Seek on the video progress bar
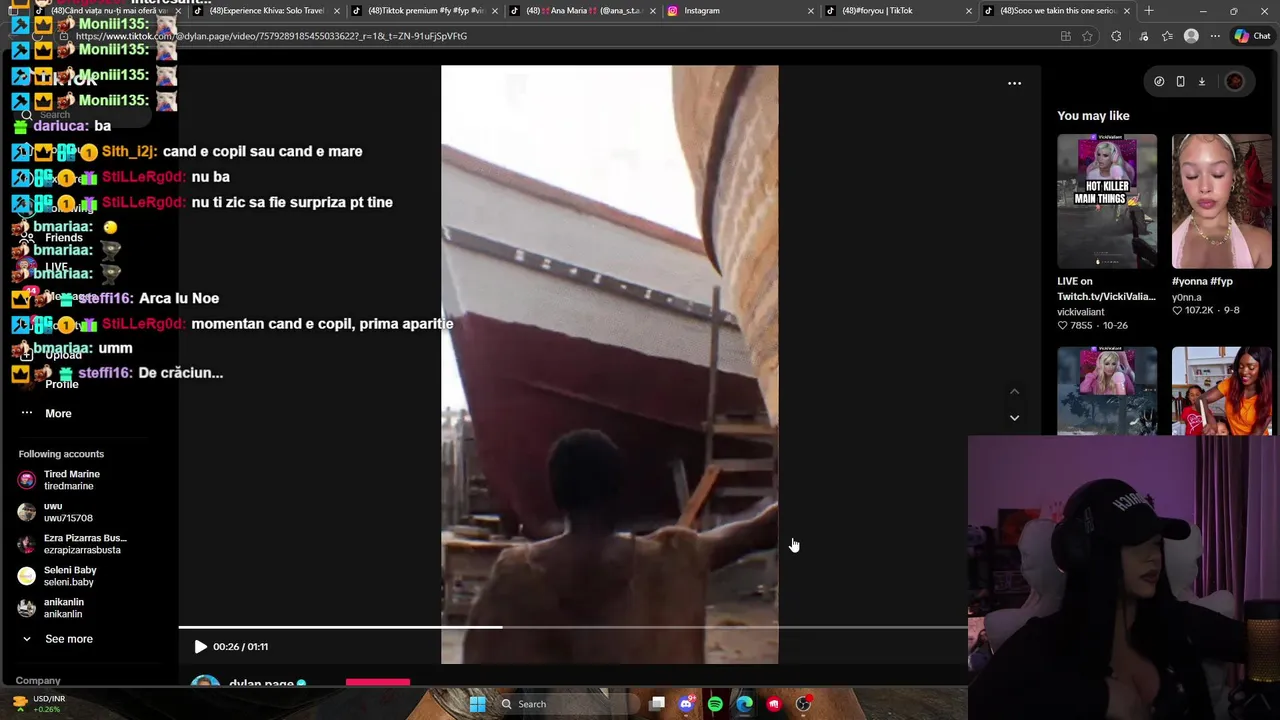 [573, 628]
